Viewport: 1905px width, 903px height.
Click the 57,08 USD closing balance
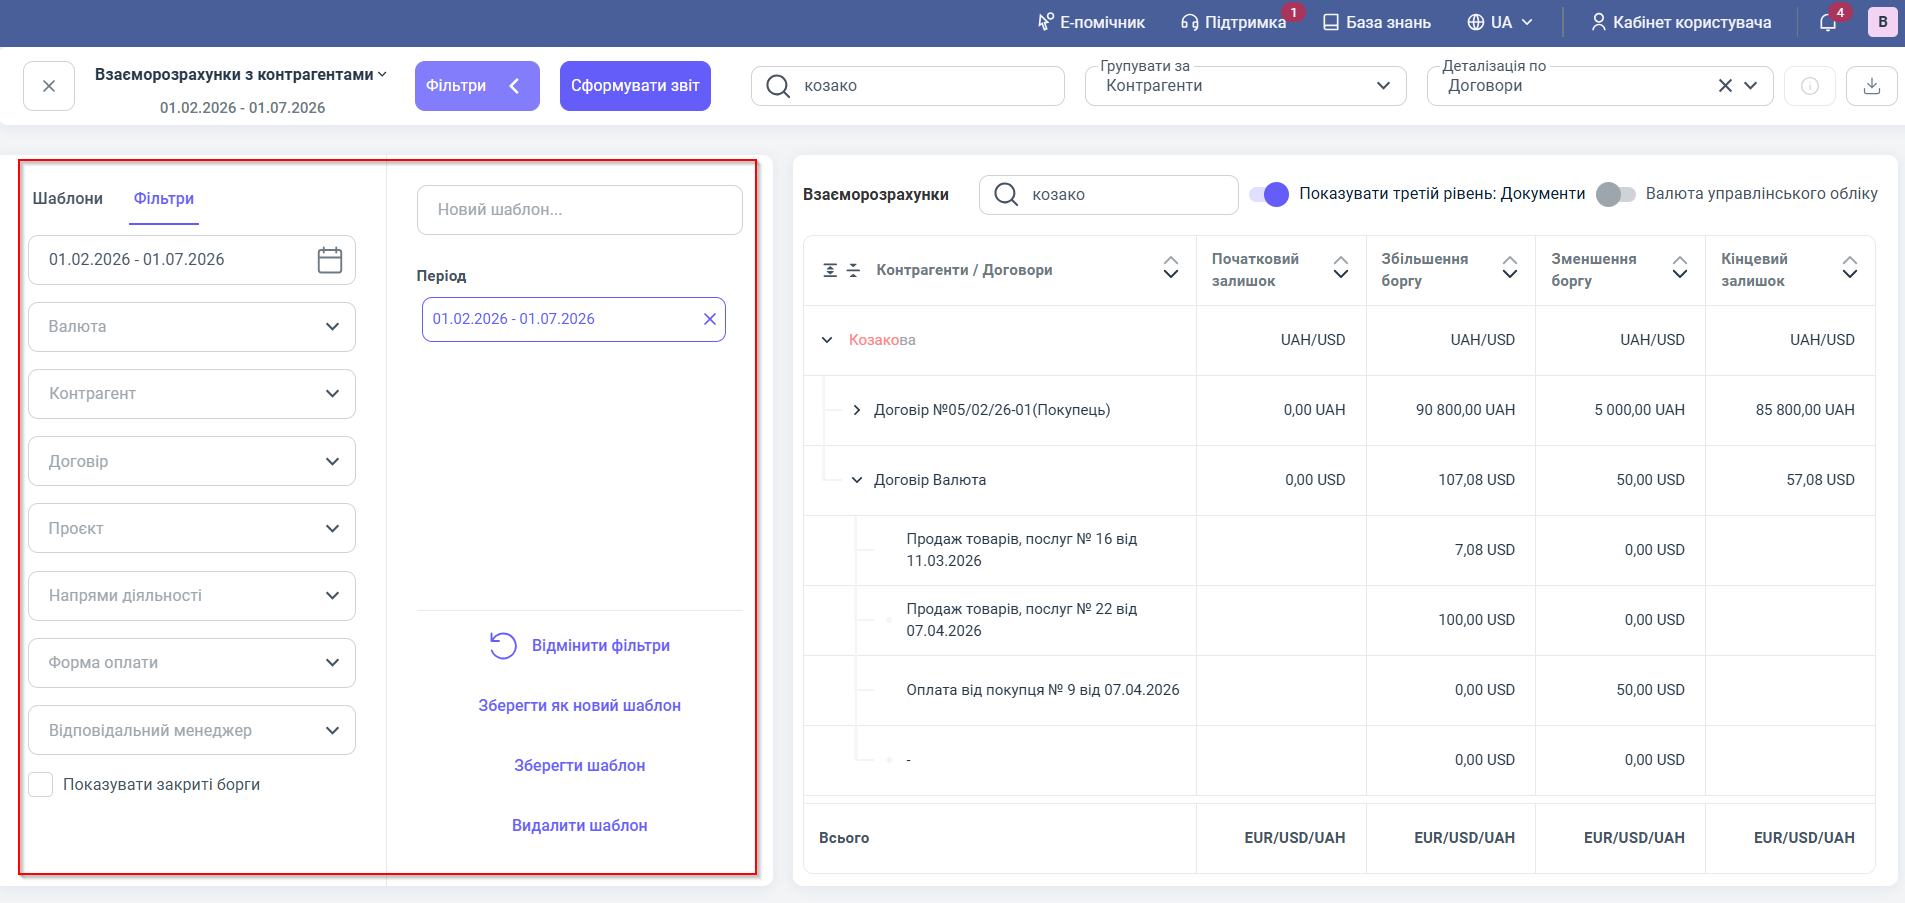point(1820,481)
